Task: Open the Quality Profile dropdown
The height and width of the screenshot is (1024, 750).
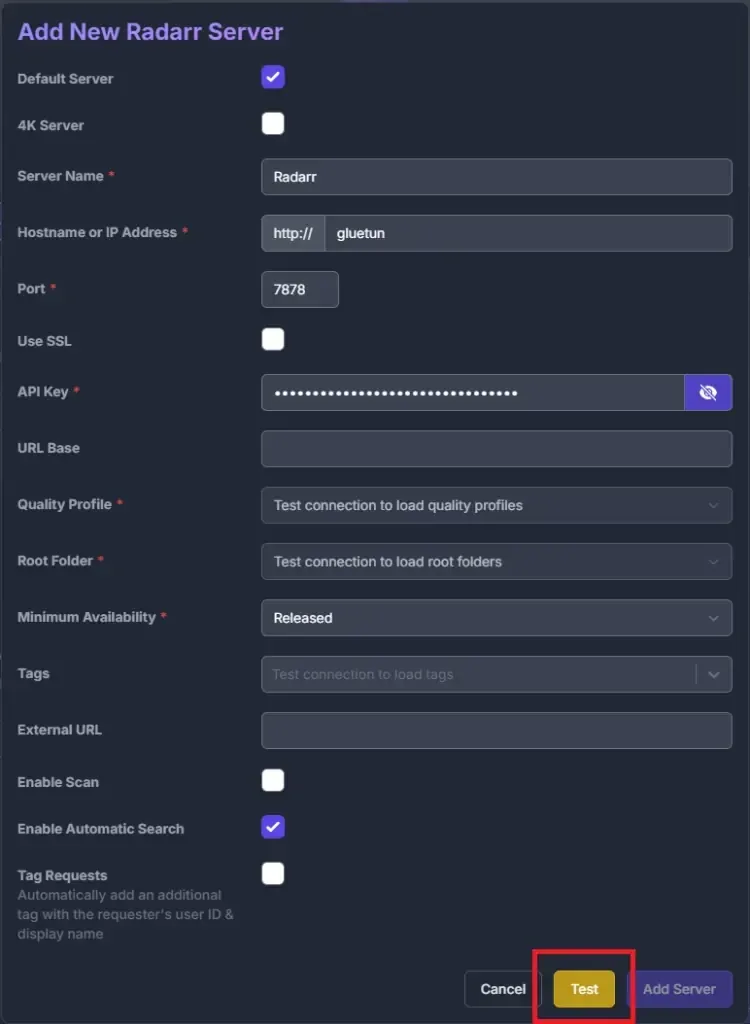Action: tap(496, 505)
